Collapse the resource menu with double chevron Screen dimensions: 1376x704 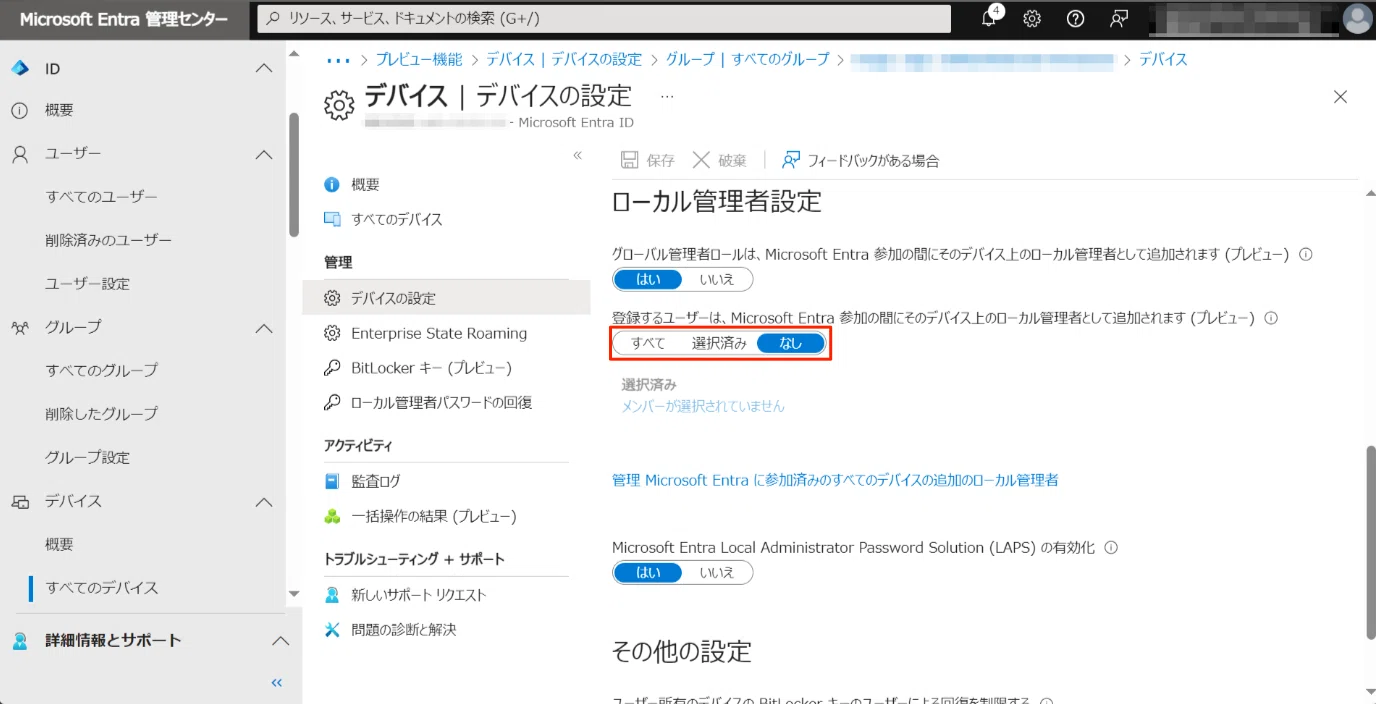577,155
